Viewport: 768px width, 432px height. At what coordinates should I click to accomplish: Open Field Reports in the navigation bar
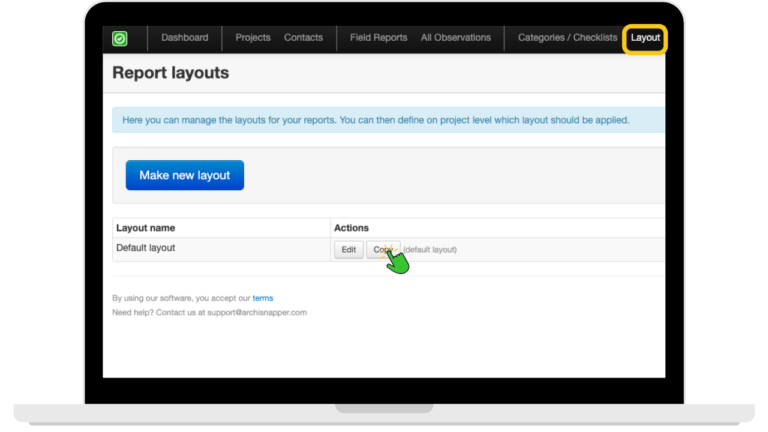[379, 38]
